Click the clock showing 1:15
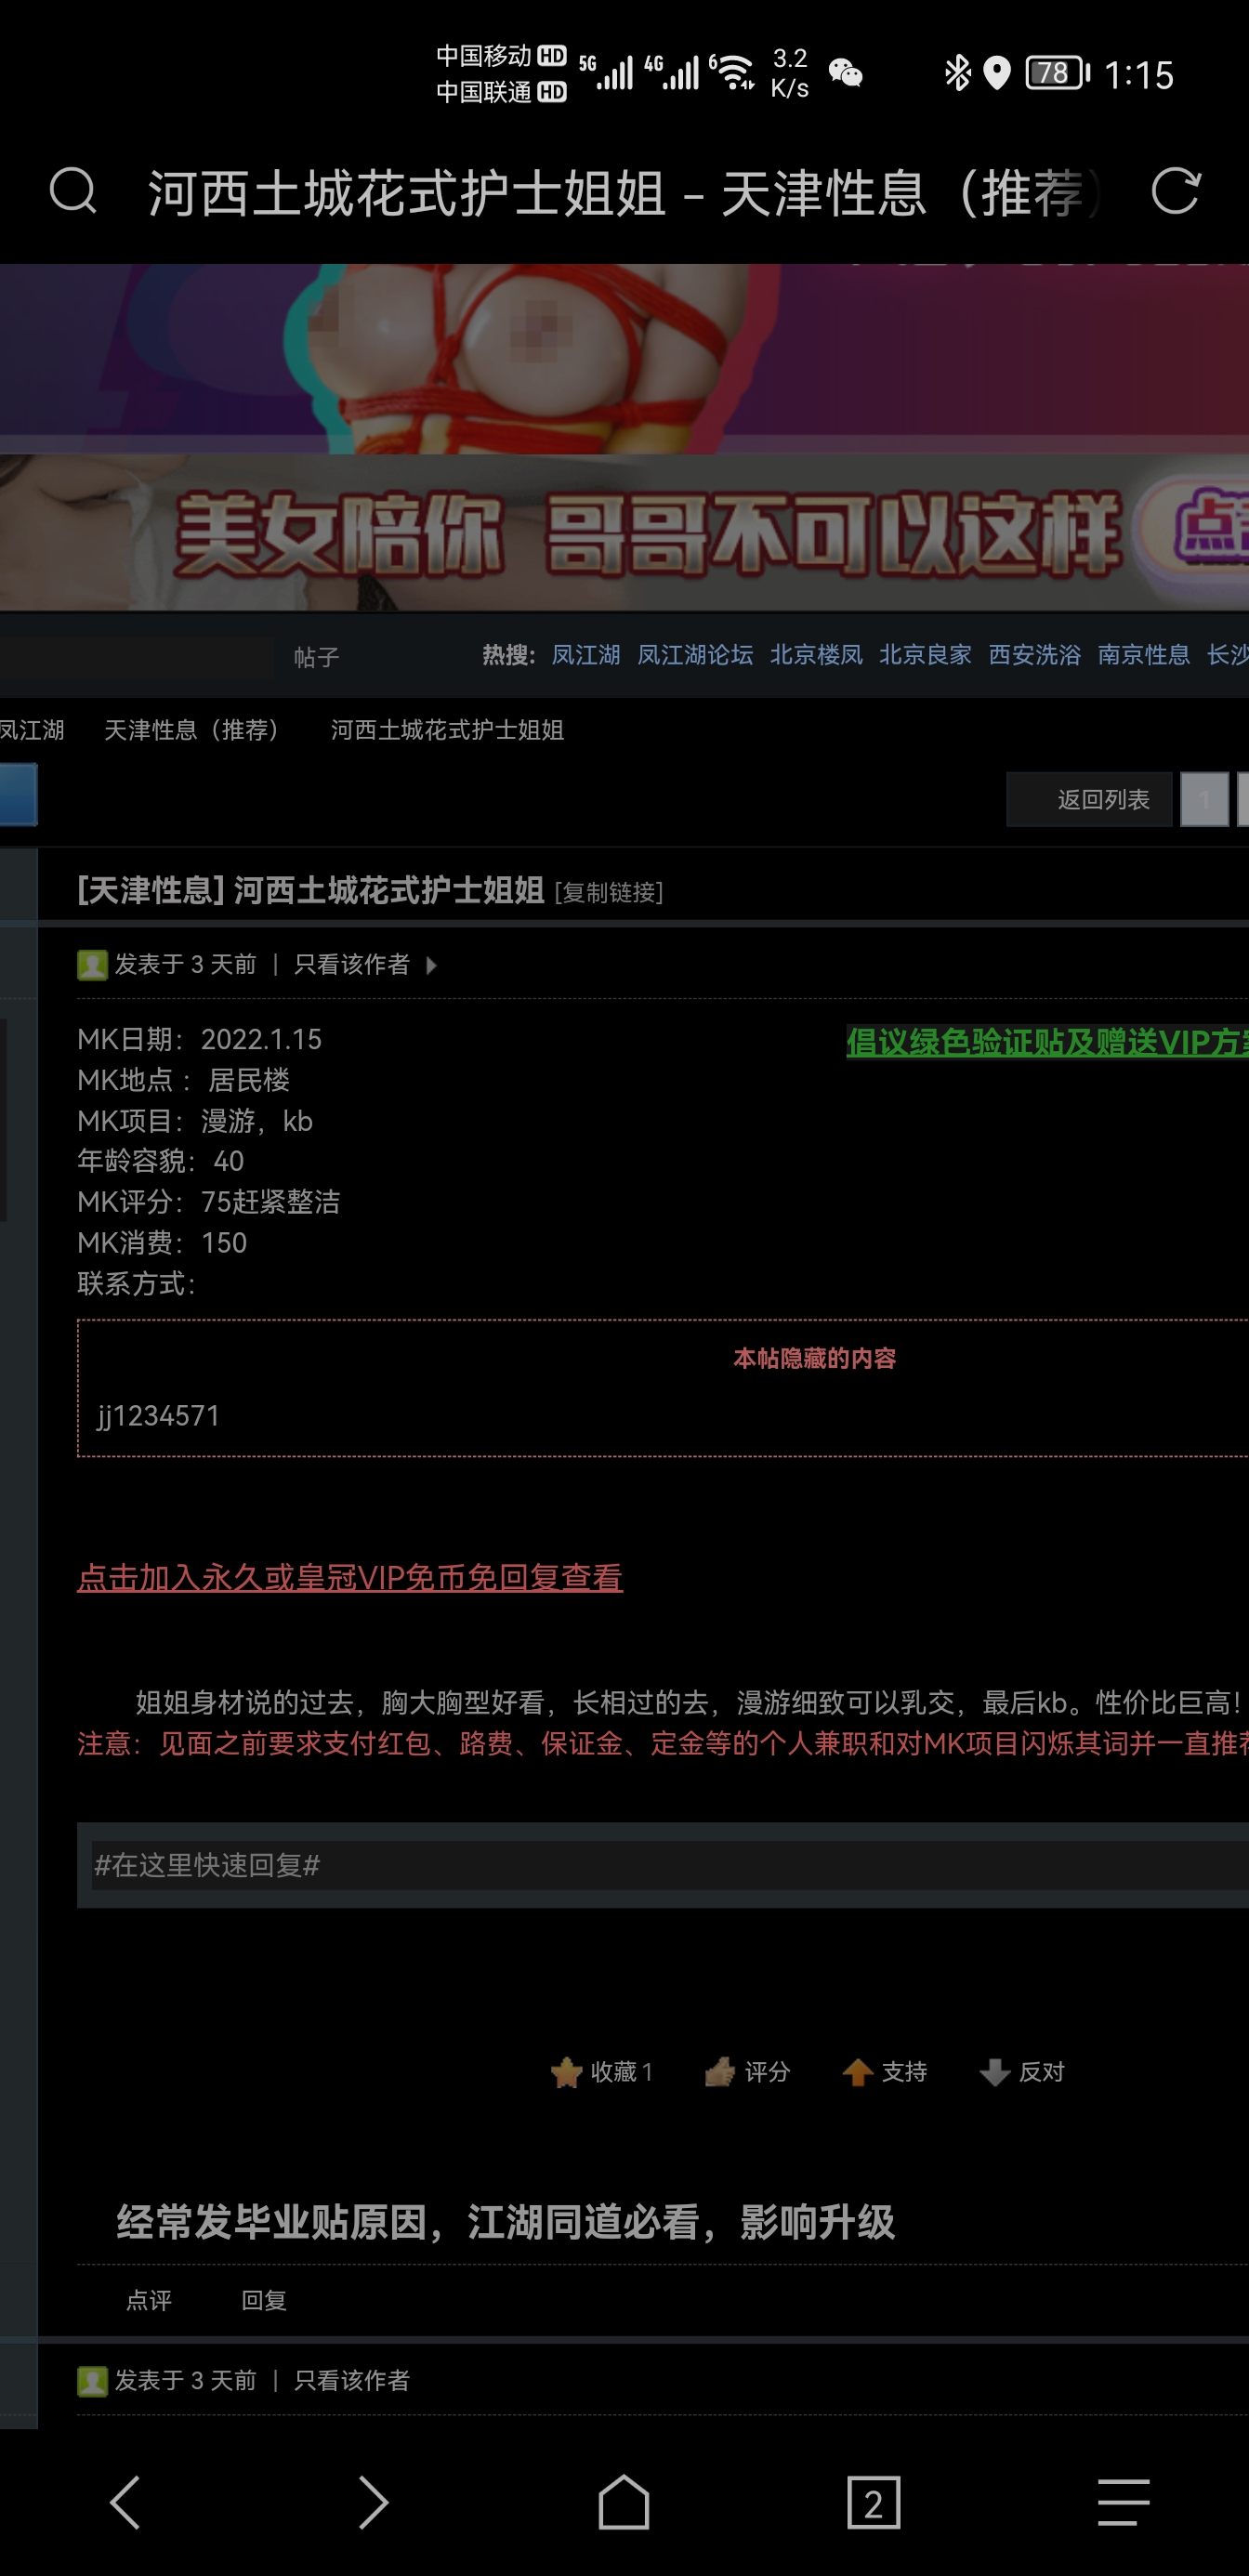This screenshot has height=2576, width=1249. [1138, 74]
